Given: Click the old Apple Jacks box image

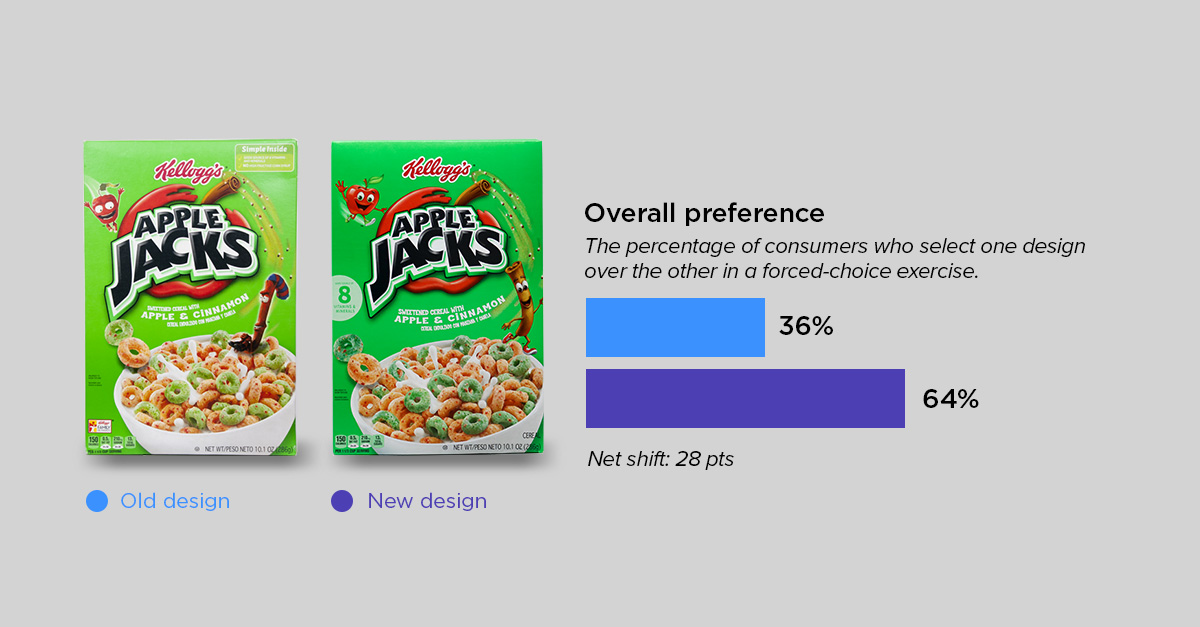Looking at the screenshot, I should 191,299.
